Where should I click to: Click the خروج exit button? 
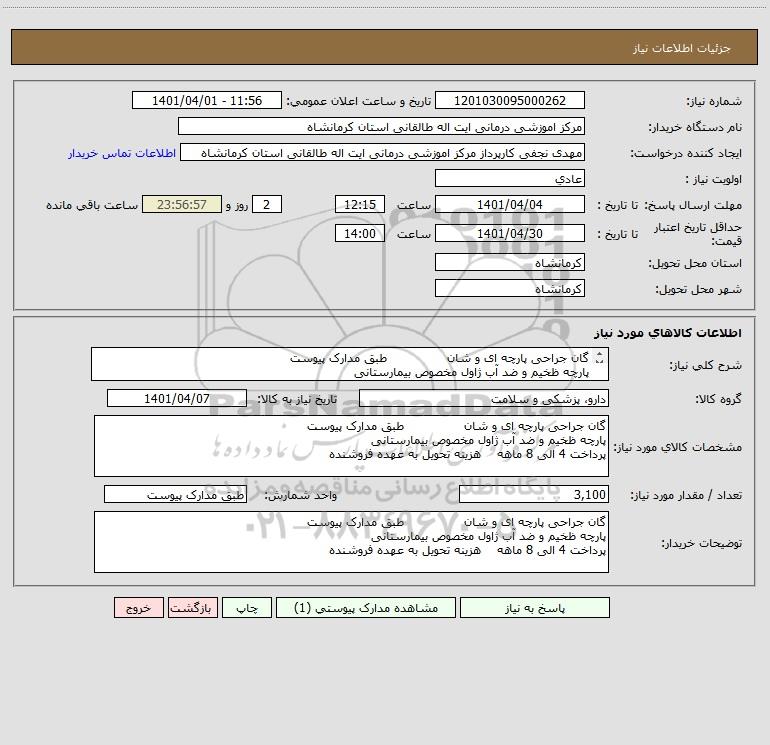138,608
